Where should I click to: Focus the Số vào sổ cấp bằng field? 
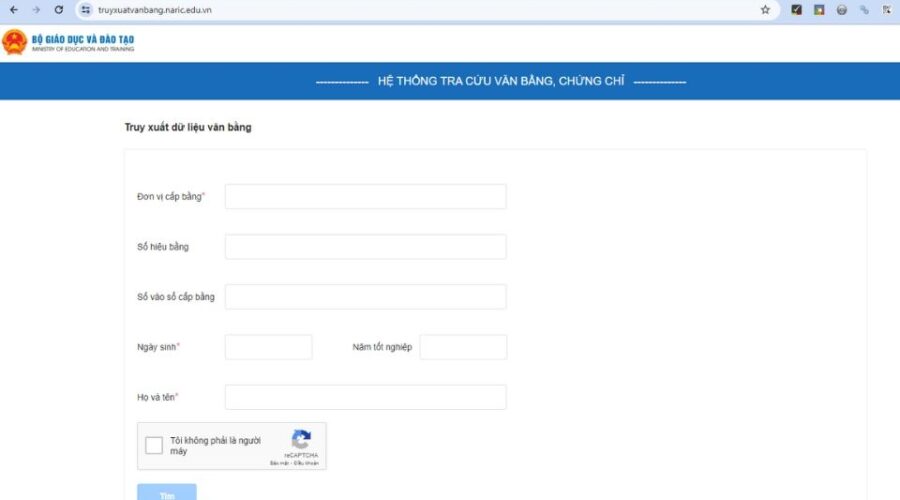(x=366, y=297)
